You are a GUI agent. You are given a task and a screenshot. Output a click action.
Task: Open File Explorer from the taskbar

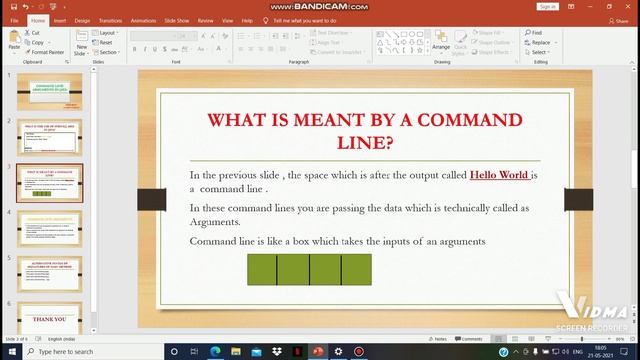click(236, 351)
